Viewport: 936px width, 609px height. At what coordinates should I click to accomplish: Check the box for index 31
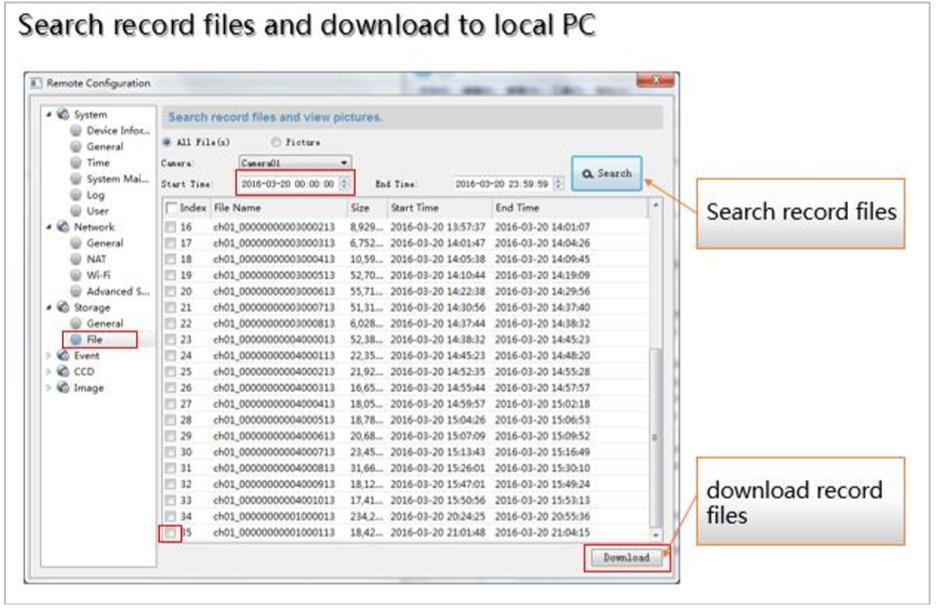pyautogui.click(x=171, y=468)
